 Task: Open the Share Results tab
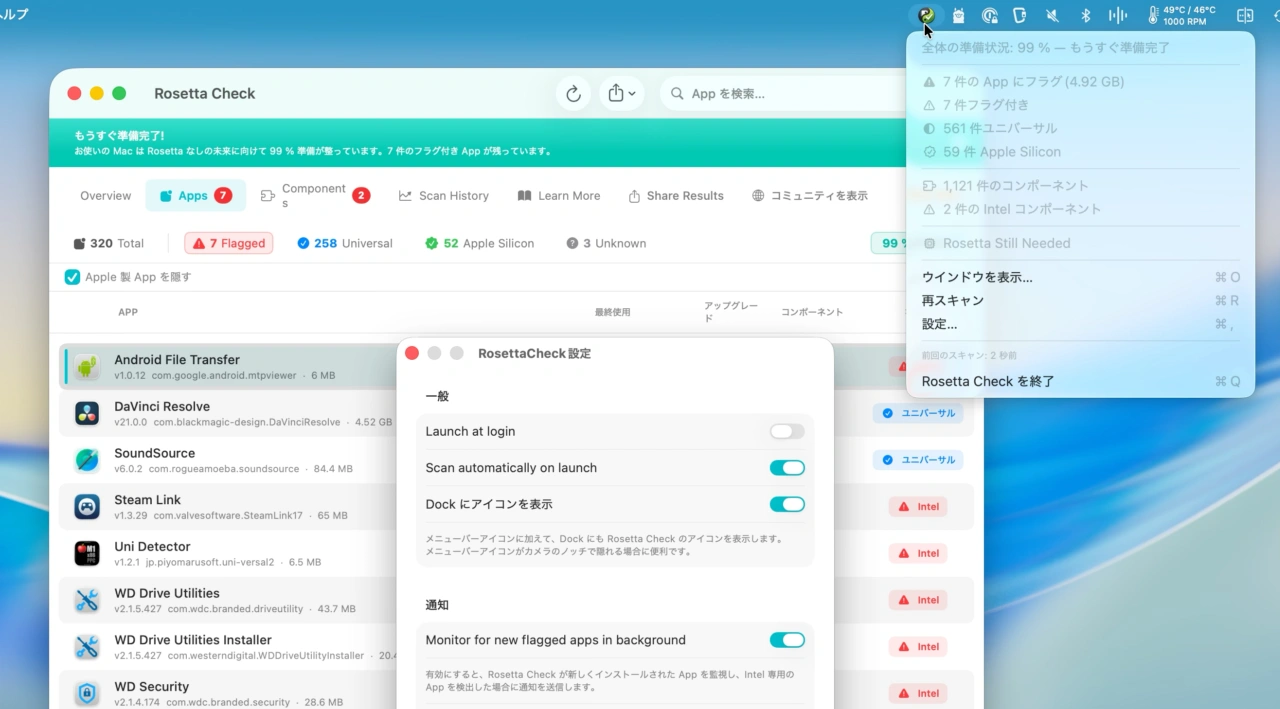(x=676, y=196)
